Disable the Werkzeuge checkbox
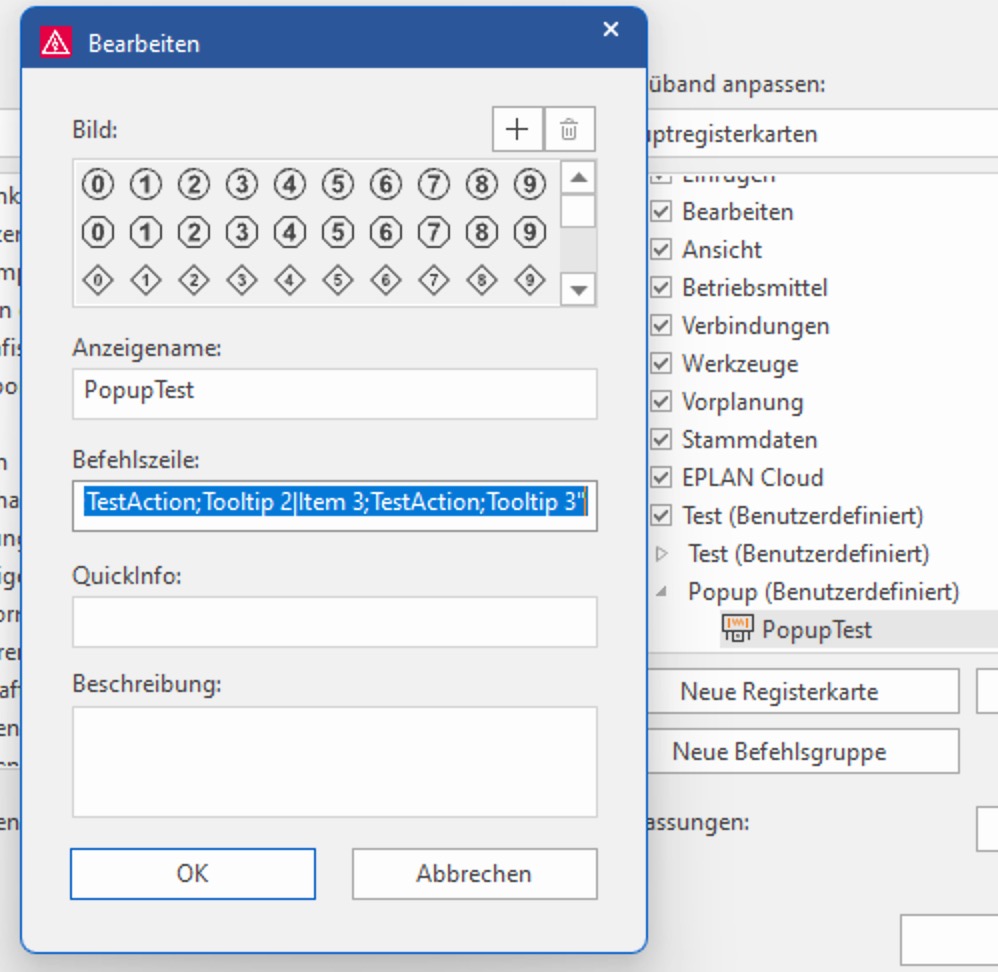The height and width of the screenshot is (972, 998). coord(661,364)
